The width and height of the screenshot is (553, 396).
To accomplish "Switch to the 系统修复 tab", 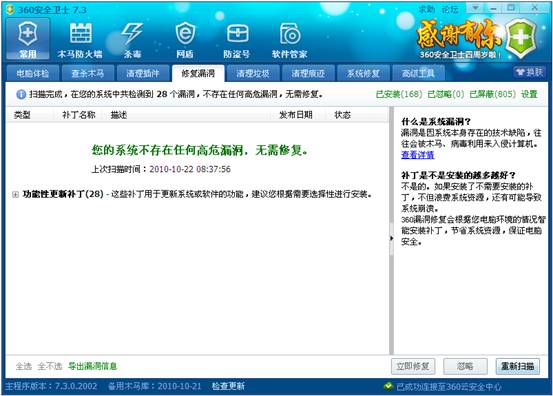I will click(x=363, y=73).
